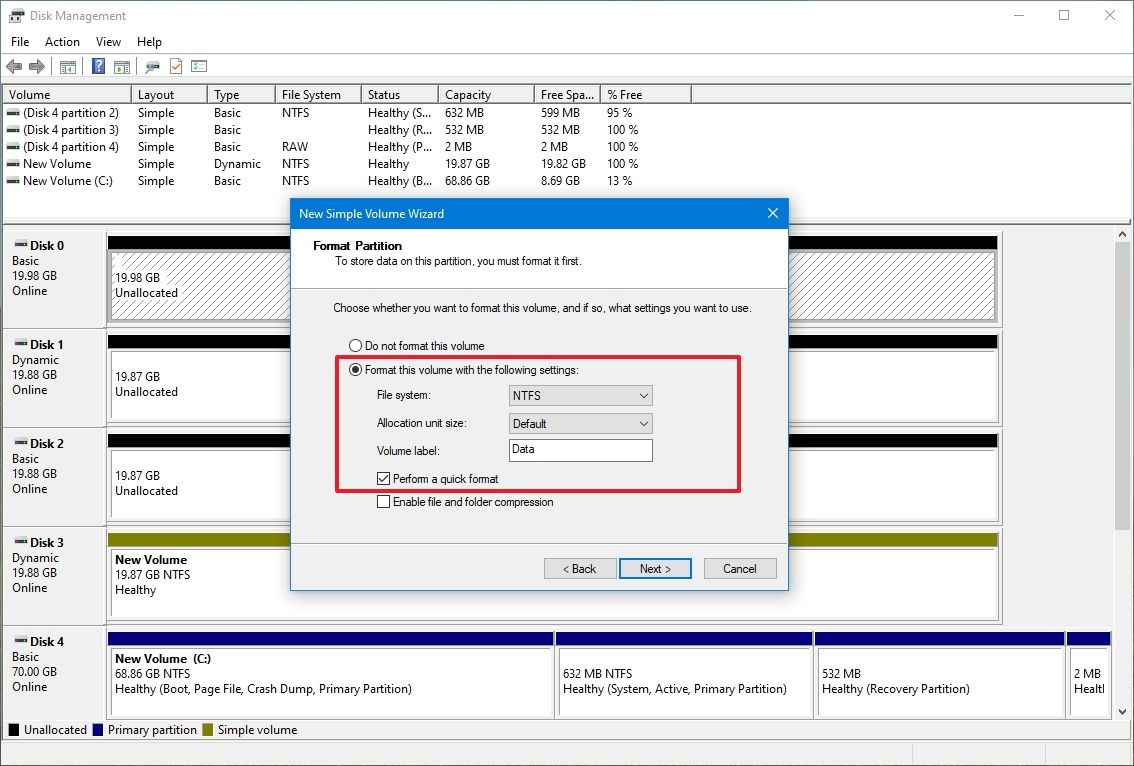1134x766 pixels.
Task: Click the Back button in the wizard
Action: point(579,568)
